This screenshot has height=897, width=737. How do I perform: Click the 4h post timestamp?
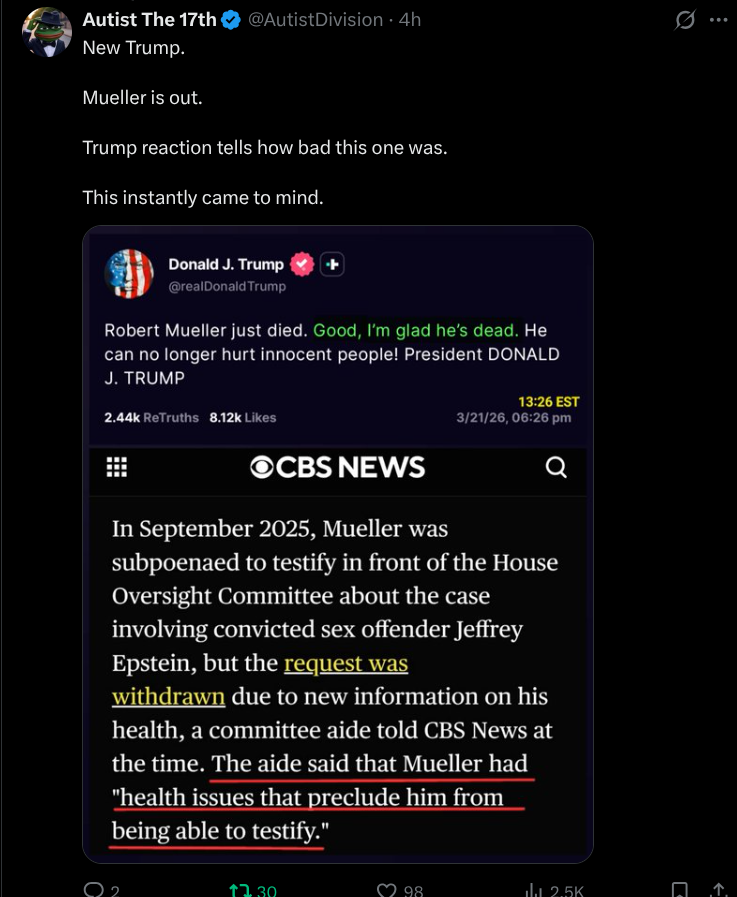(x=410, y=20)
